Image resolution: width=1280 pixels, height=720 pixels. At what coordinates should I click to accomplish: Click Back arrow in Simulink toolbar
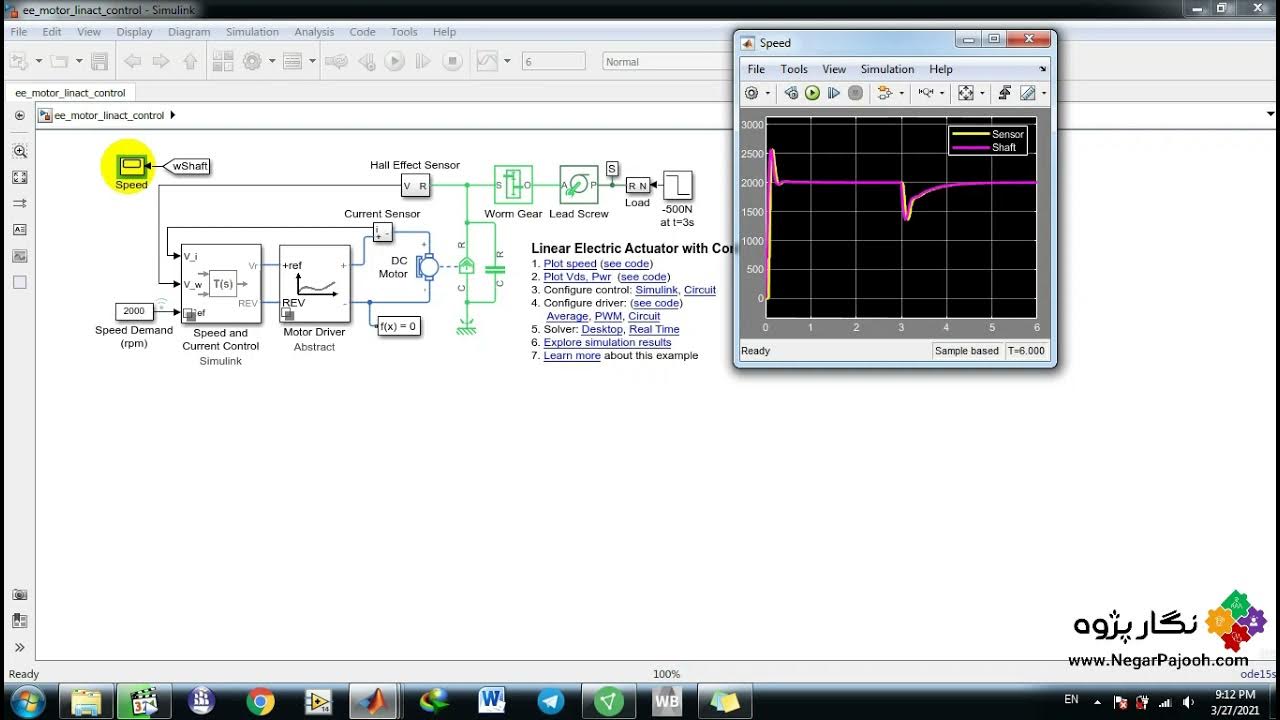point(131,61)
